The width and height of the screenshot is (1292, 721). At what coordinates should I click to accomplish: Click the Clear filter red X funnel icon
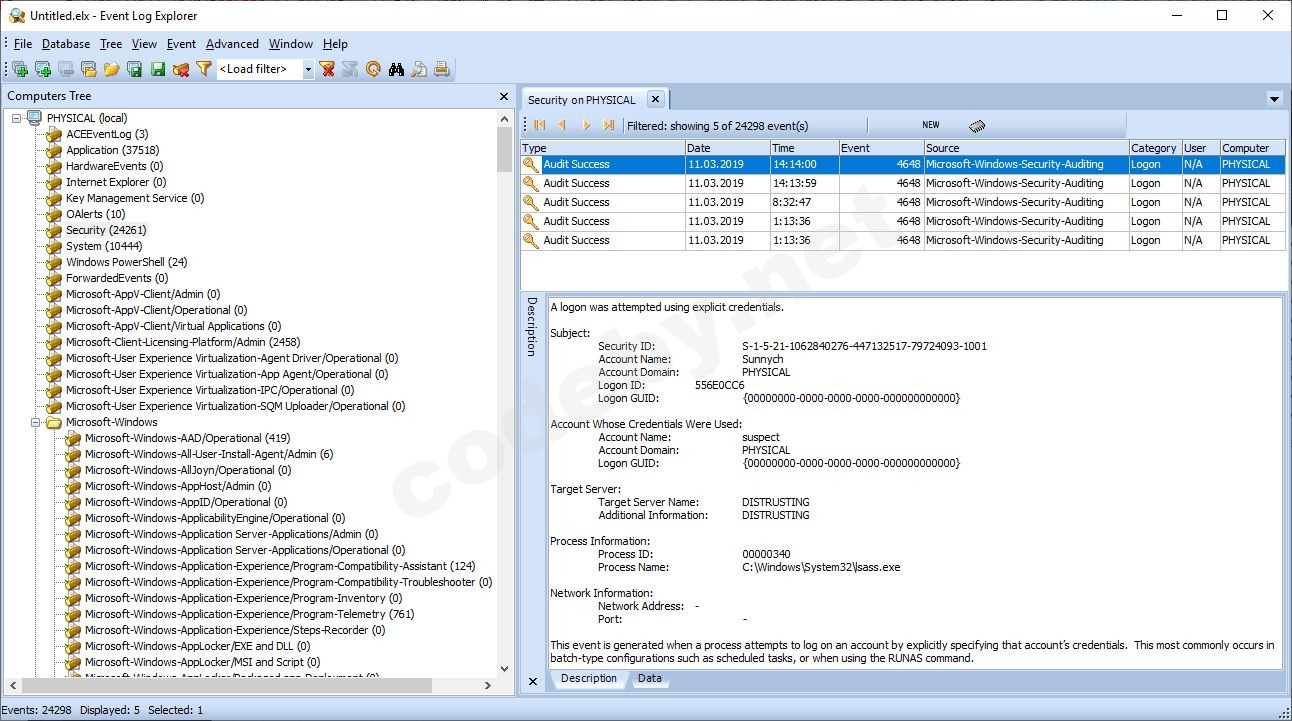[327, 69]
